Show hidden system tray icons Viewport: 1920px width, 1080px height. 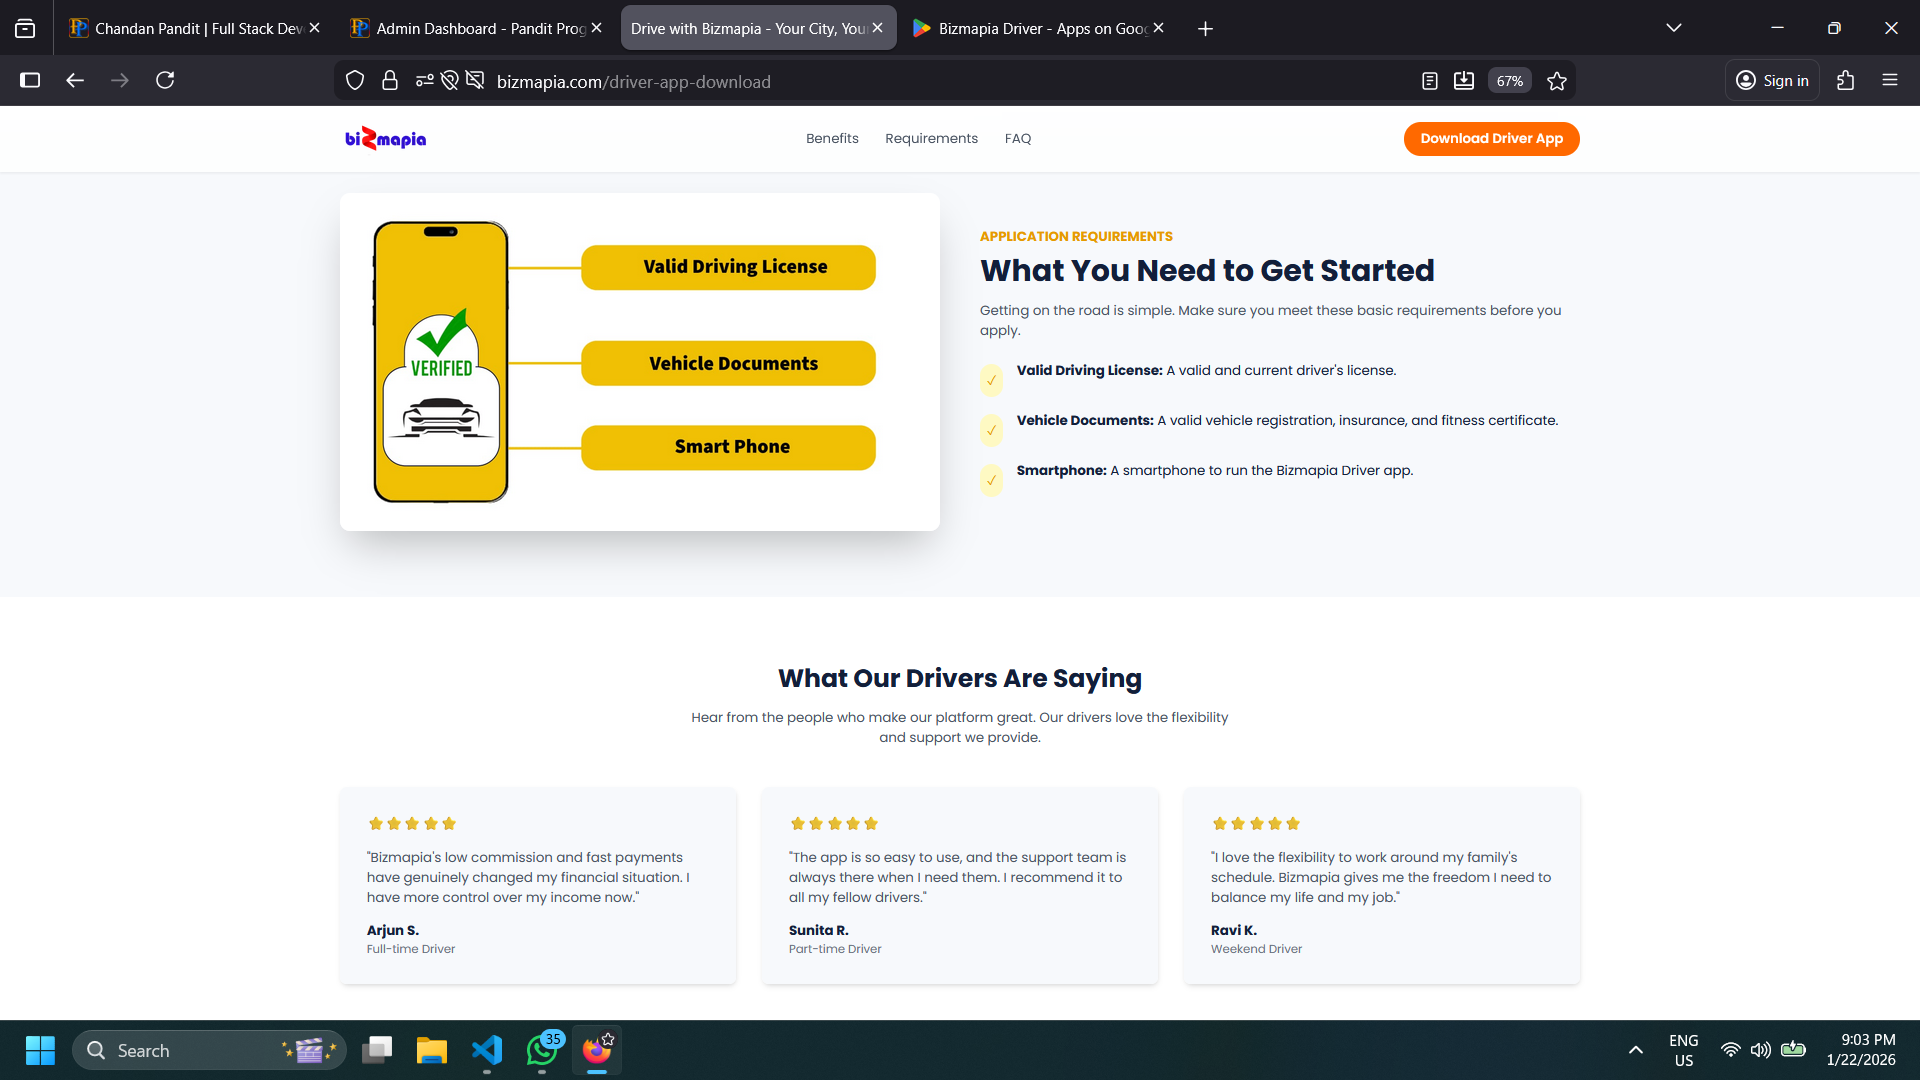[1636, 1050]
